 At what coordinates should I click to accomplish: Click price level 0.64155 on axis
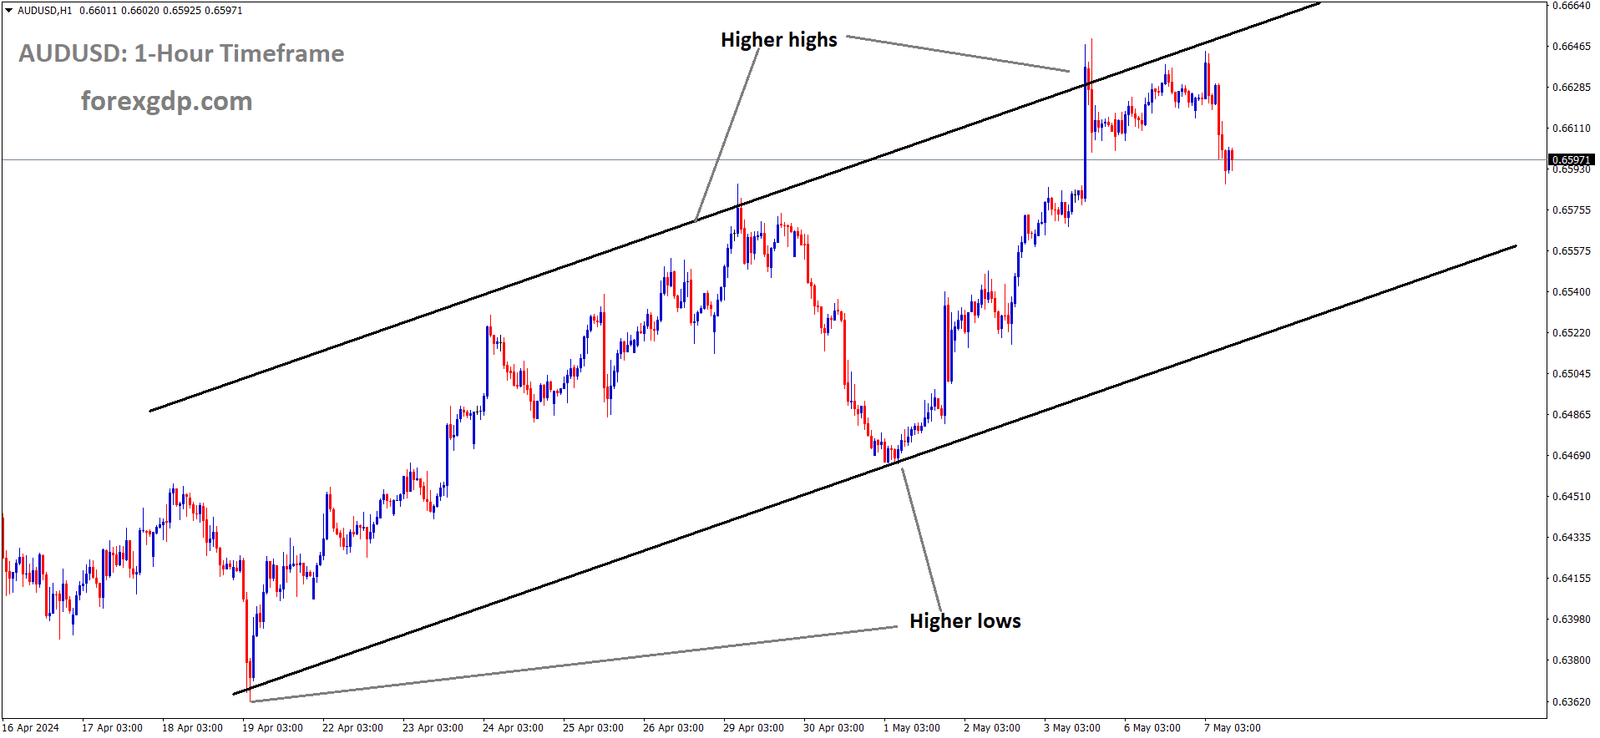click(x=1571, y=578)
